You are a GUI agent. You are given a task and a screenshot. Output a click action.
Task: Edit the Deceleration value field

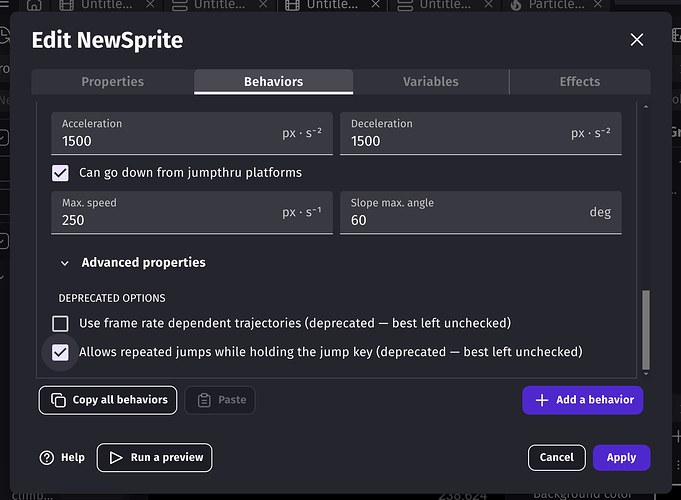pyautogui.click(x=481, y=133)
